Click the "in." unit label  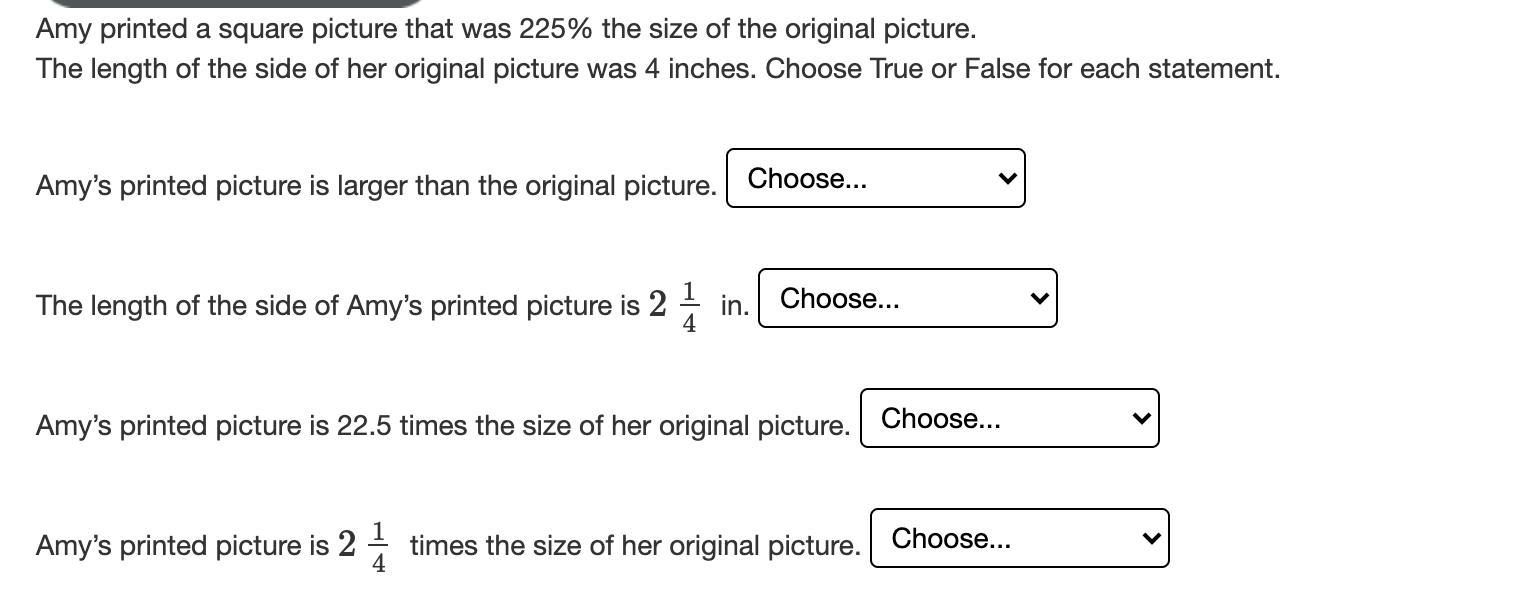coord(734,306)
